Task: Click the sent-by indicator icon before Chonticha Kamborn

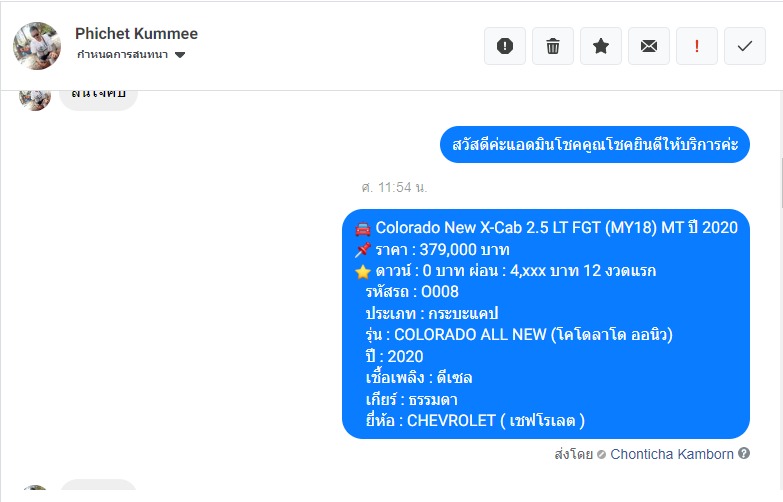Action: 602,455
